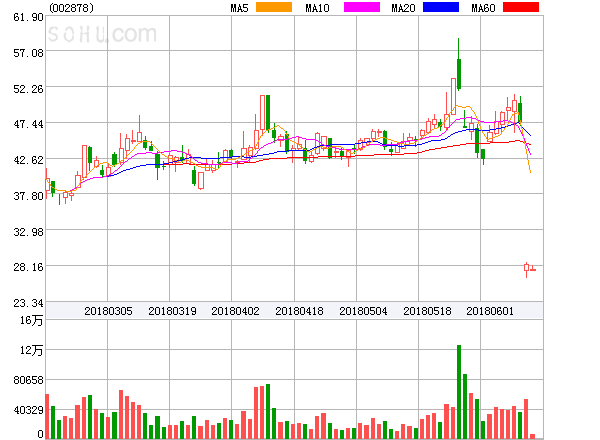
Task: Click the tallest green volume bar
Action: click(459, 392)
